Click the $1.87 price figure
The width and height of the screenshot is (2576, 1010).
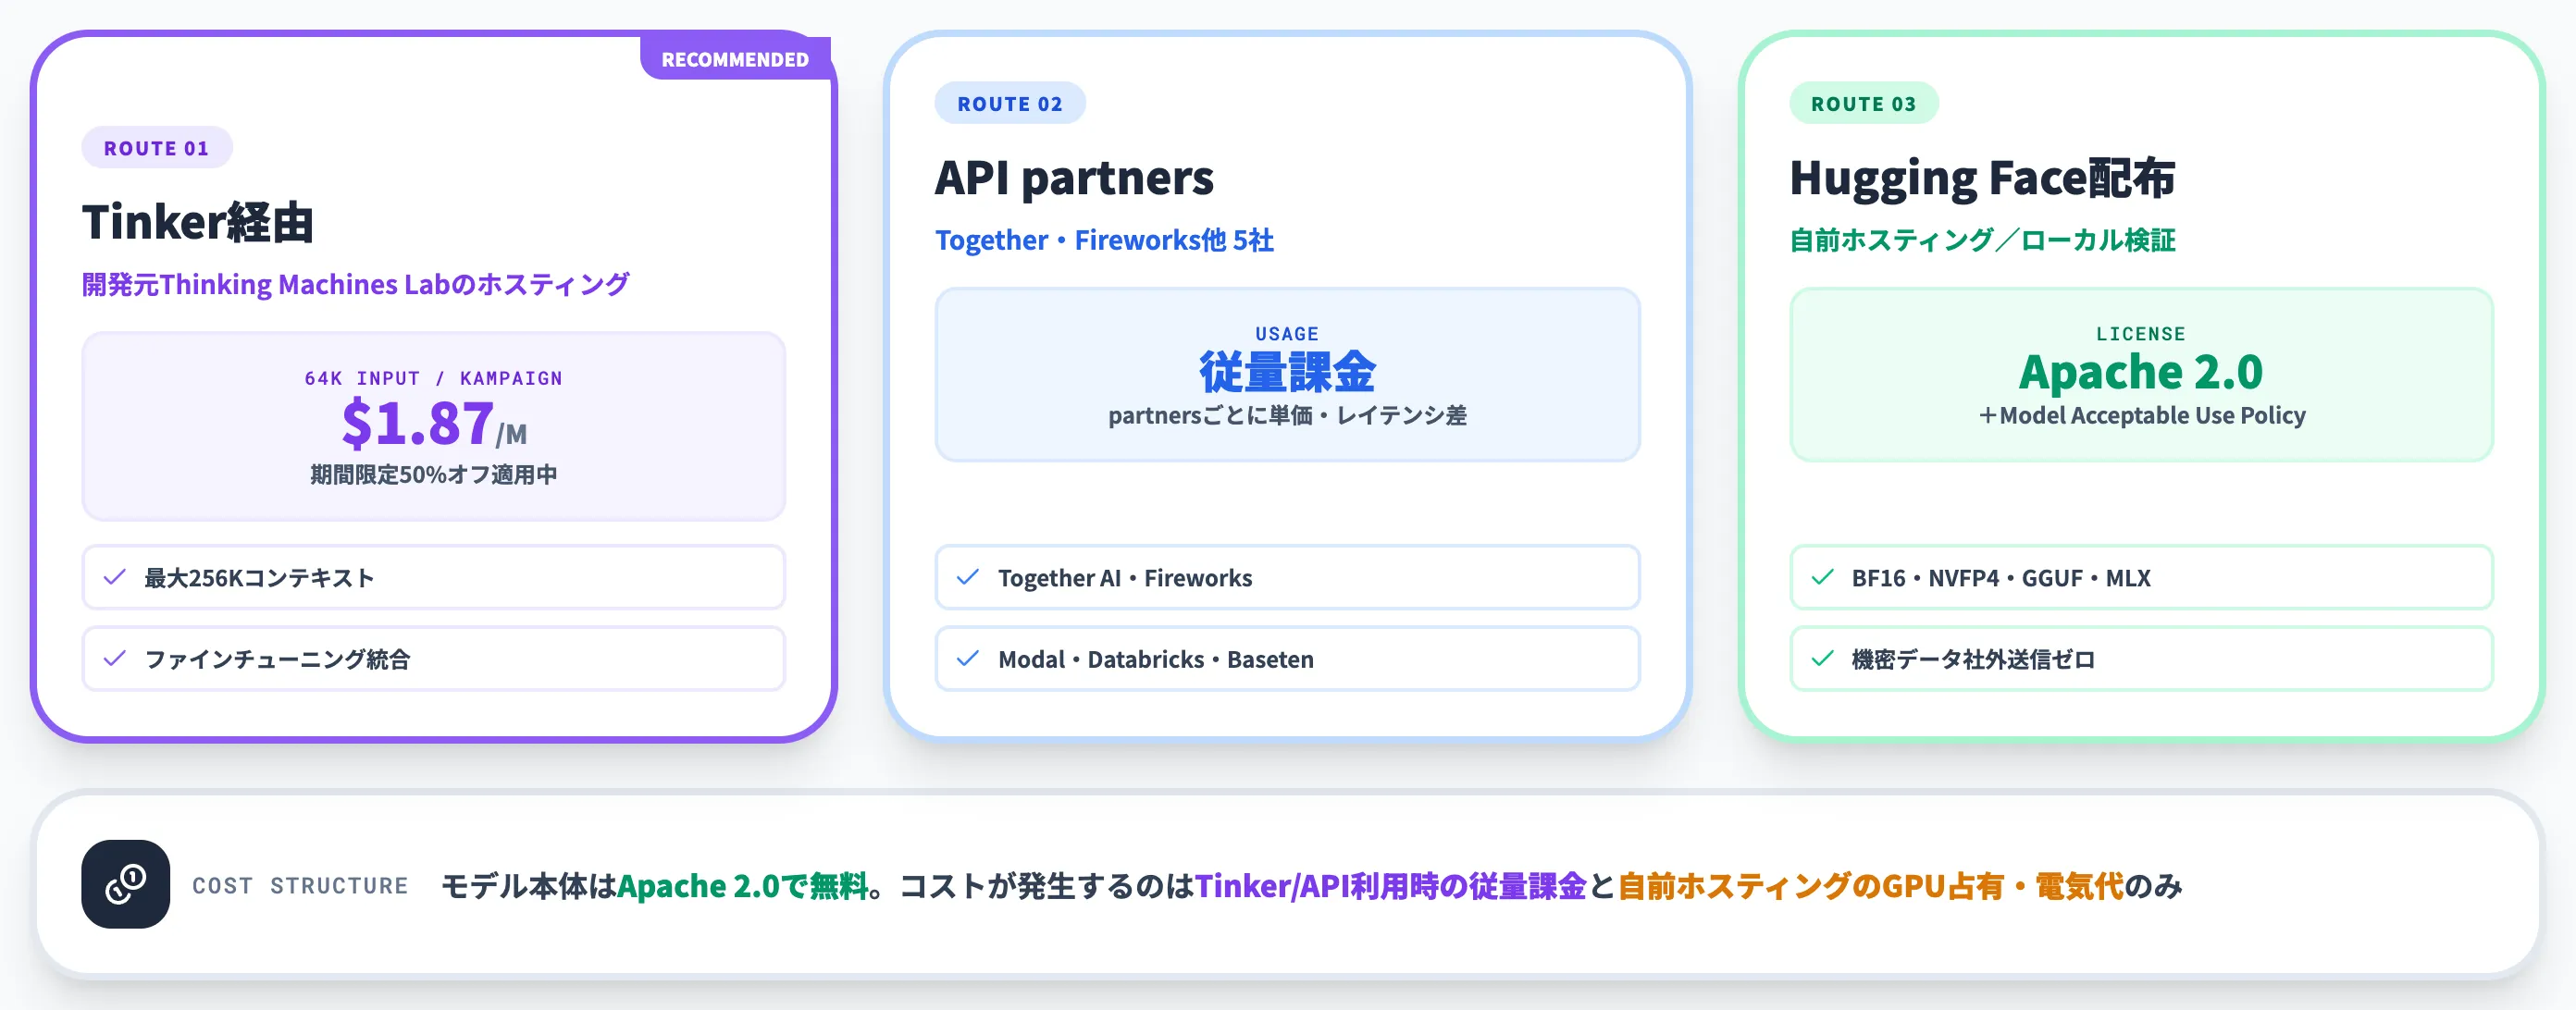(418, 422)
